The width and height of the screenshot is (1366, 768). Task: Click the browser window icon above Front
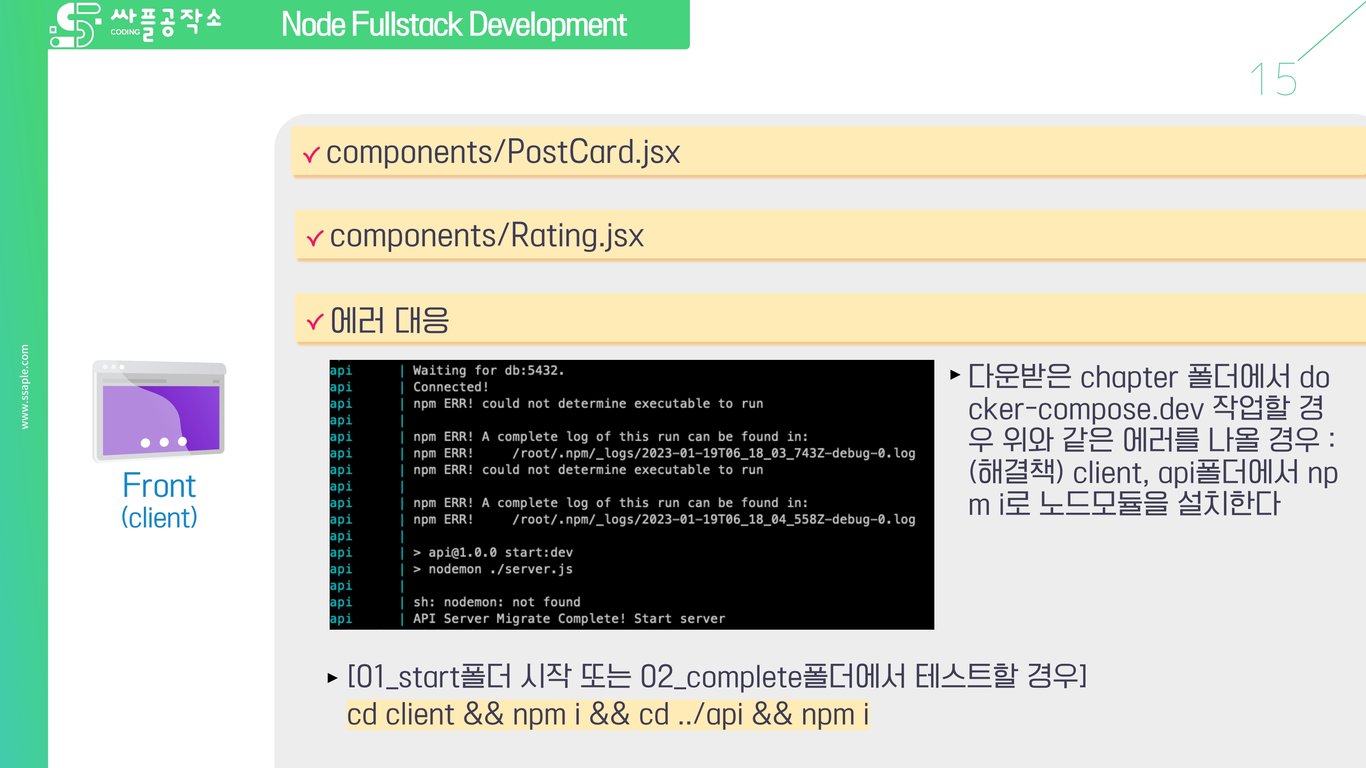[159, 412]
